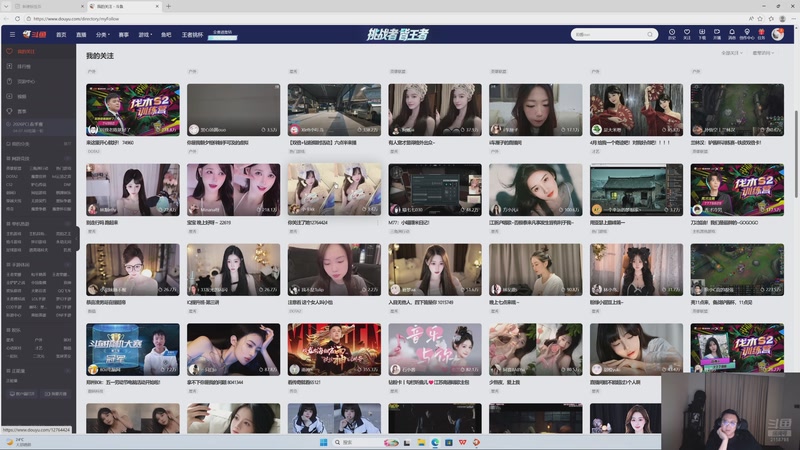Click the 挑战者 banner in header
The image size is (800, 450).
coord(398,34)
